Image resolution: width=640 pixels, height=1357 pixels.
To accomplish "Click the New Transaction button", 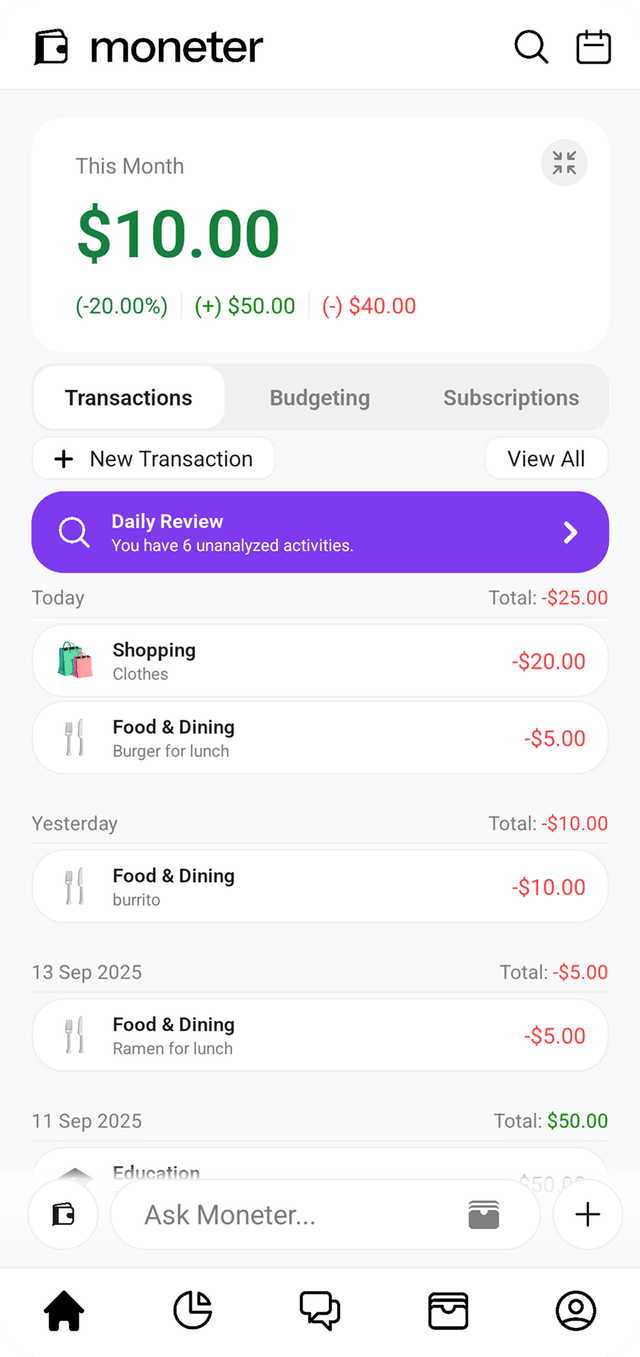I will [154, 459].
